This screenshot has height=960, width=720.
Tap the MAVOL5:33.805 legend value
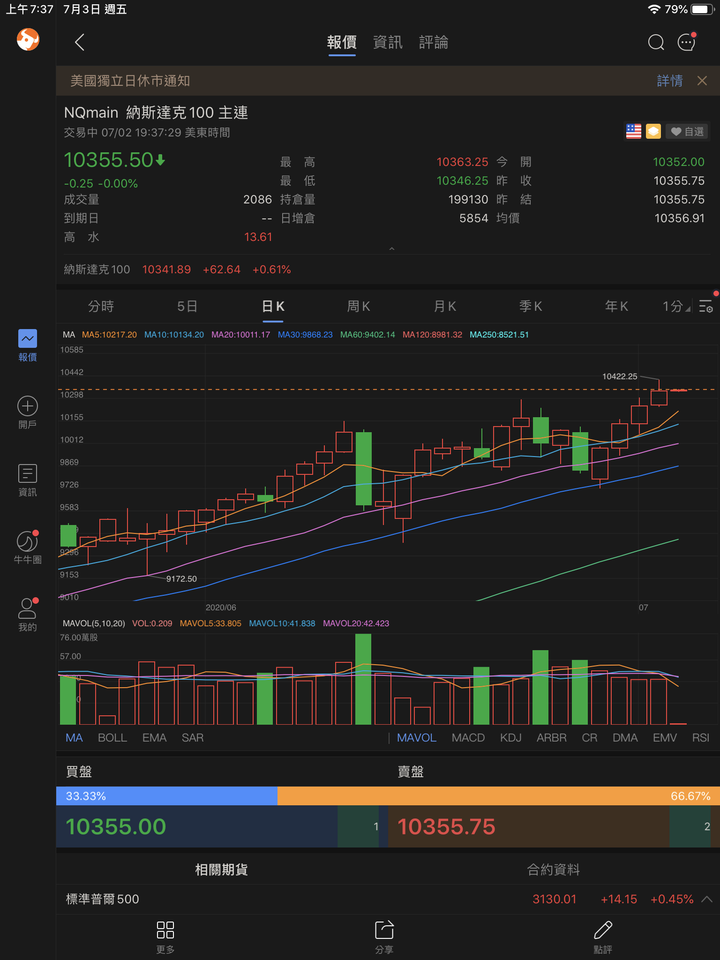tap(211, 623)
